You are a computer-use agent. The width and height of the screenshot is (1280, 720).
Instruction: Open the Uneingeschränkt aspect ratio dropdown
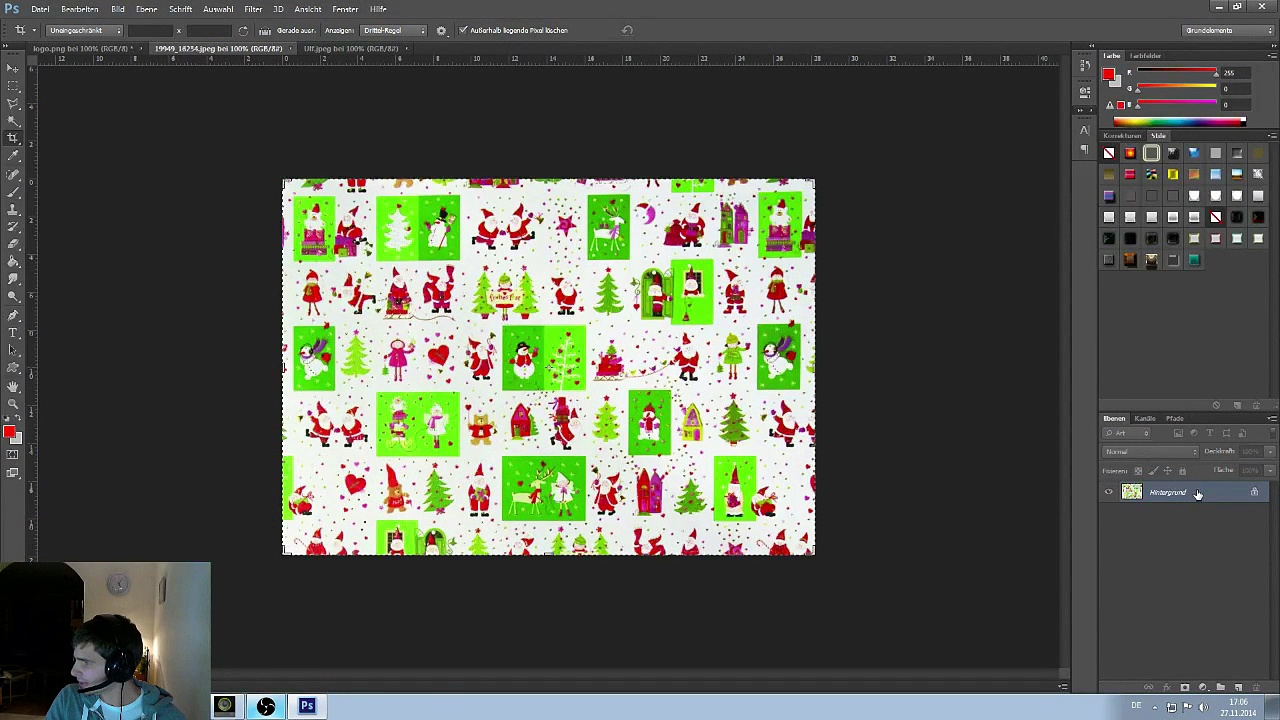[84, 31]
